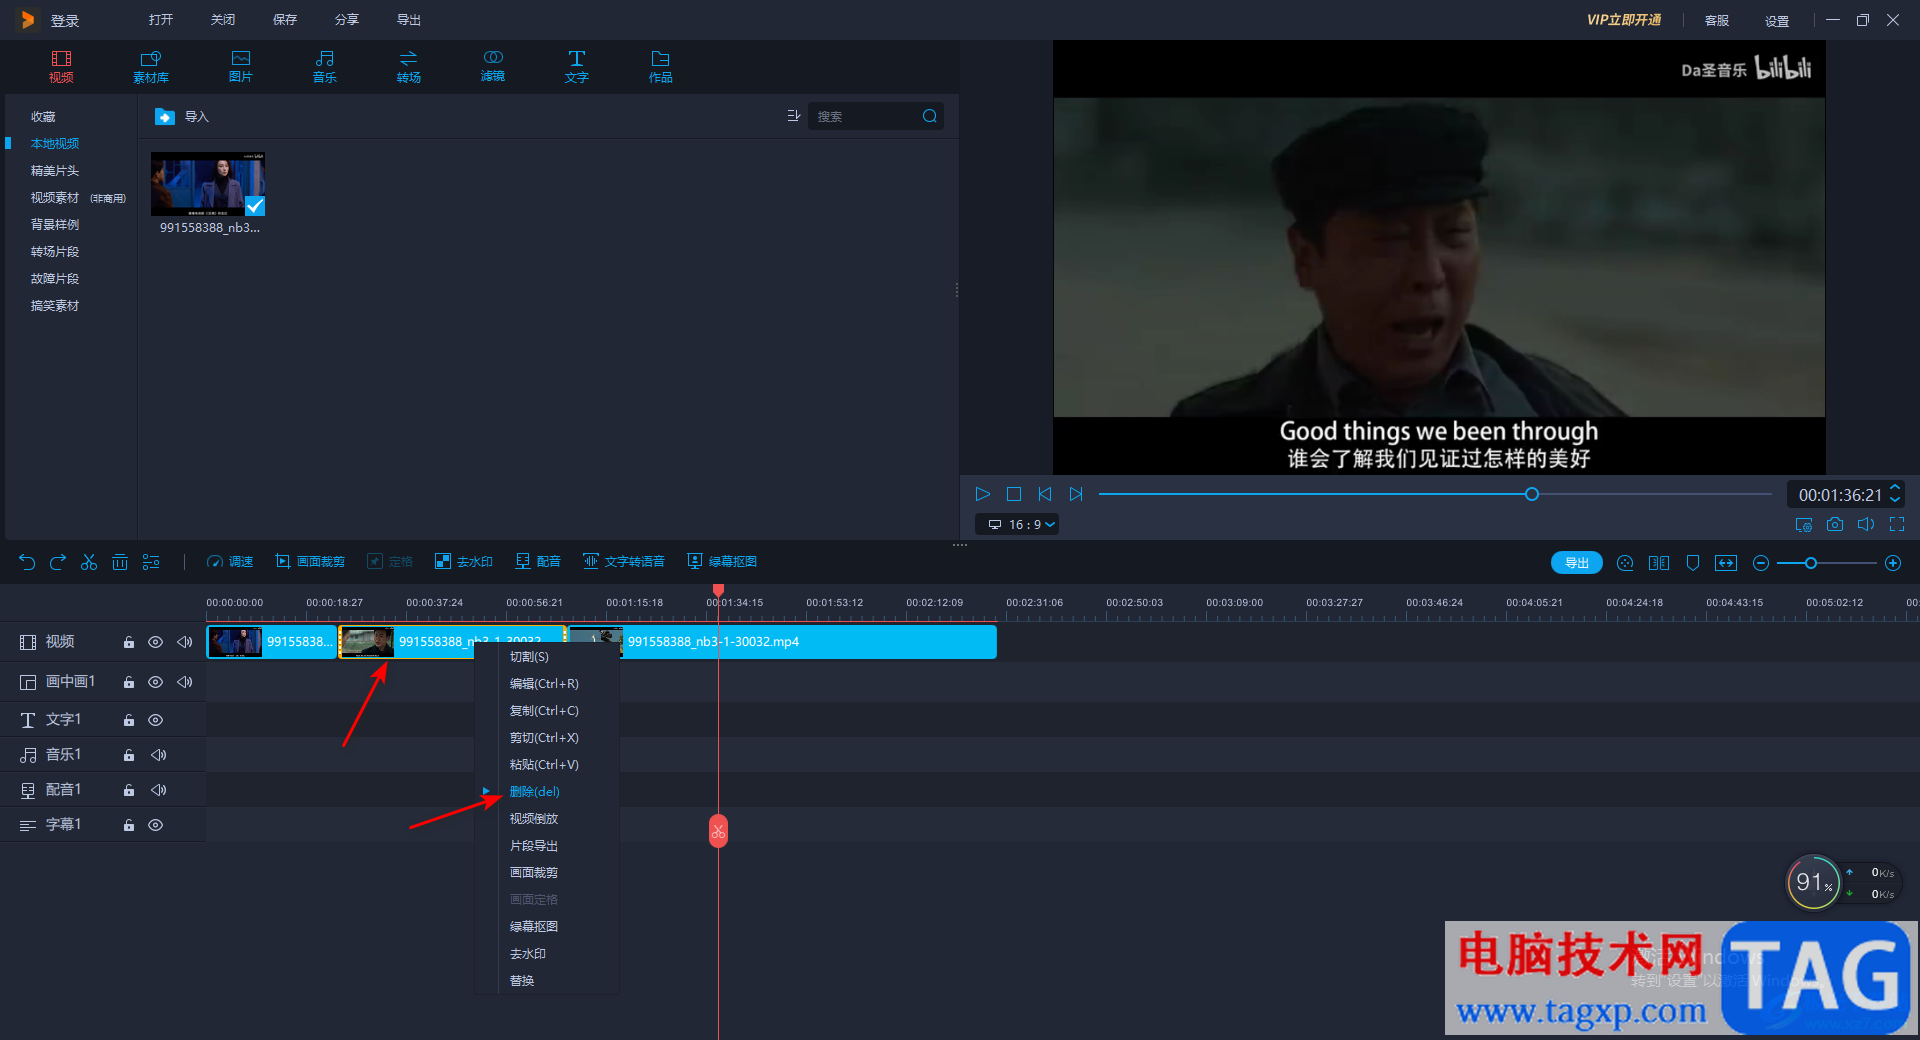
Task: Open the 去水印 watermark removal tool
Action: tap(464, 562)
